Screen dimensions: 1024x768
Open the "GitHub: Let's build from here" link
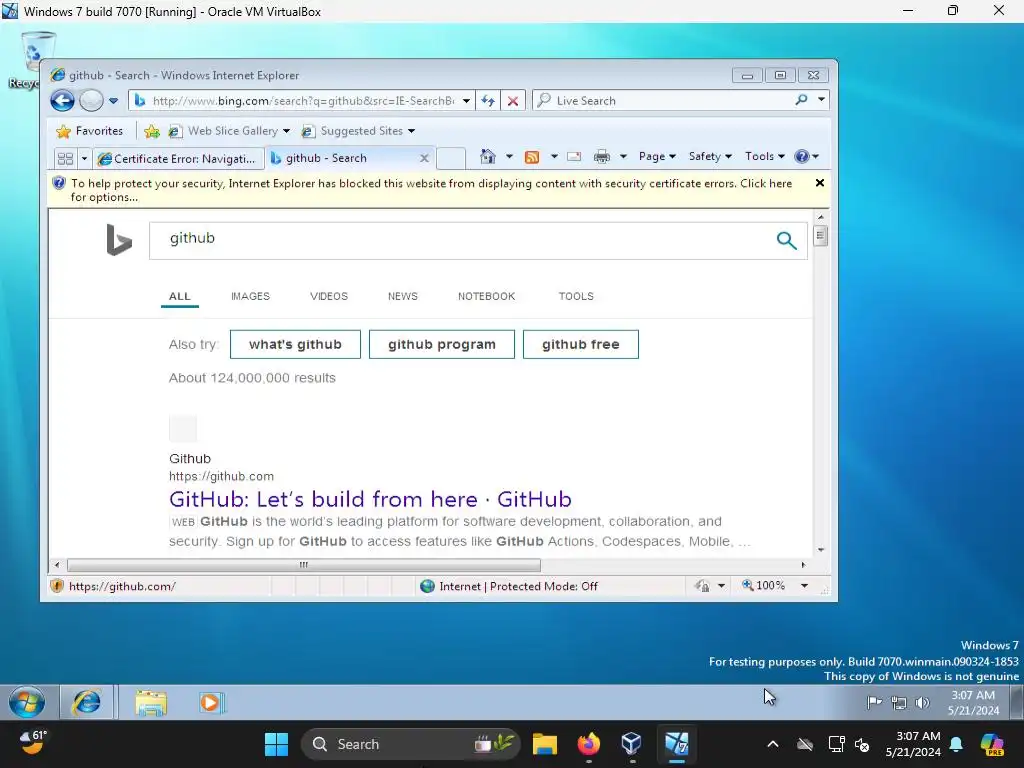[370, 500]
